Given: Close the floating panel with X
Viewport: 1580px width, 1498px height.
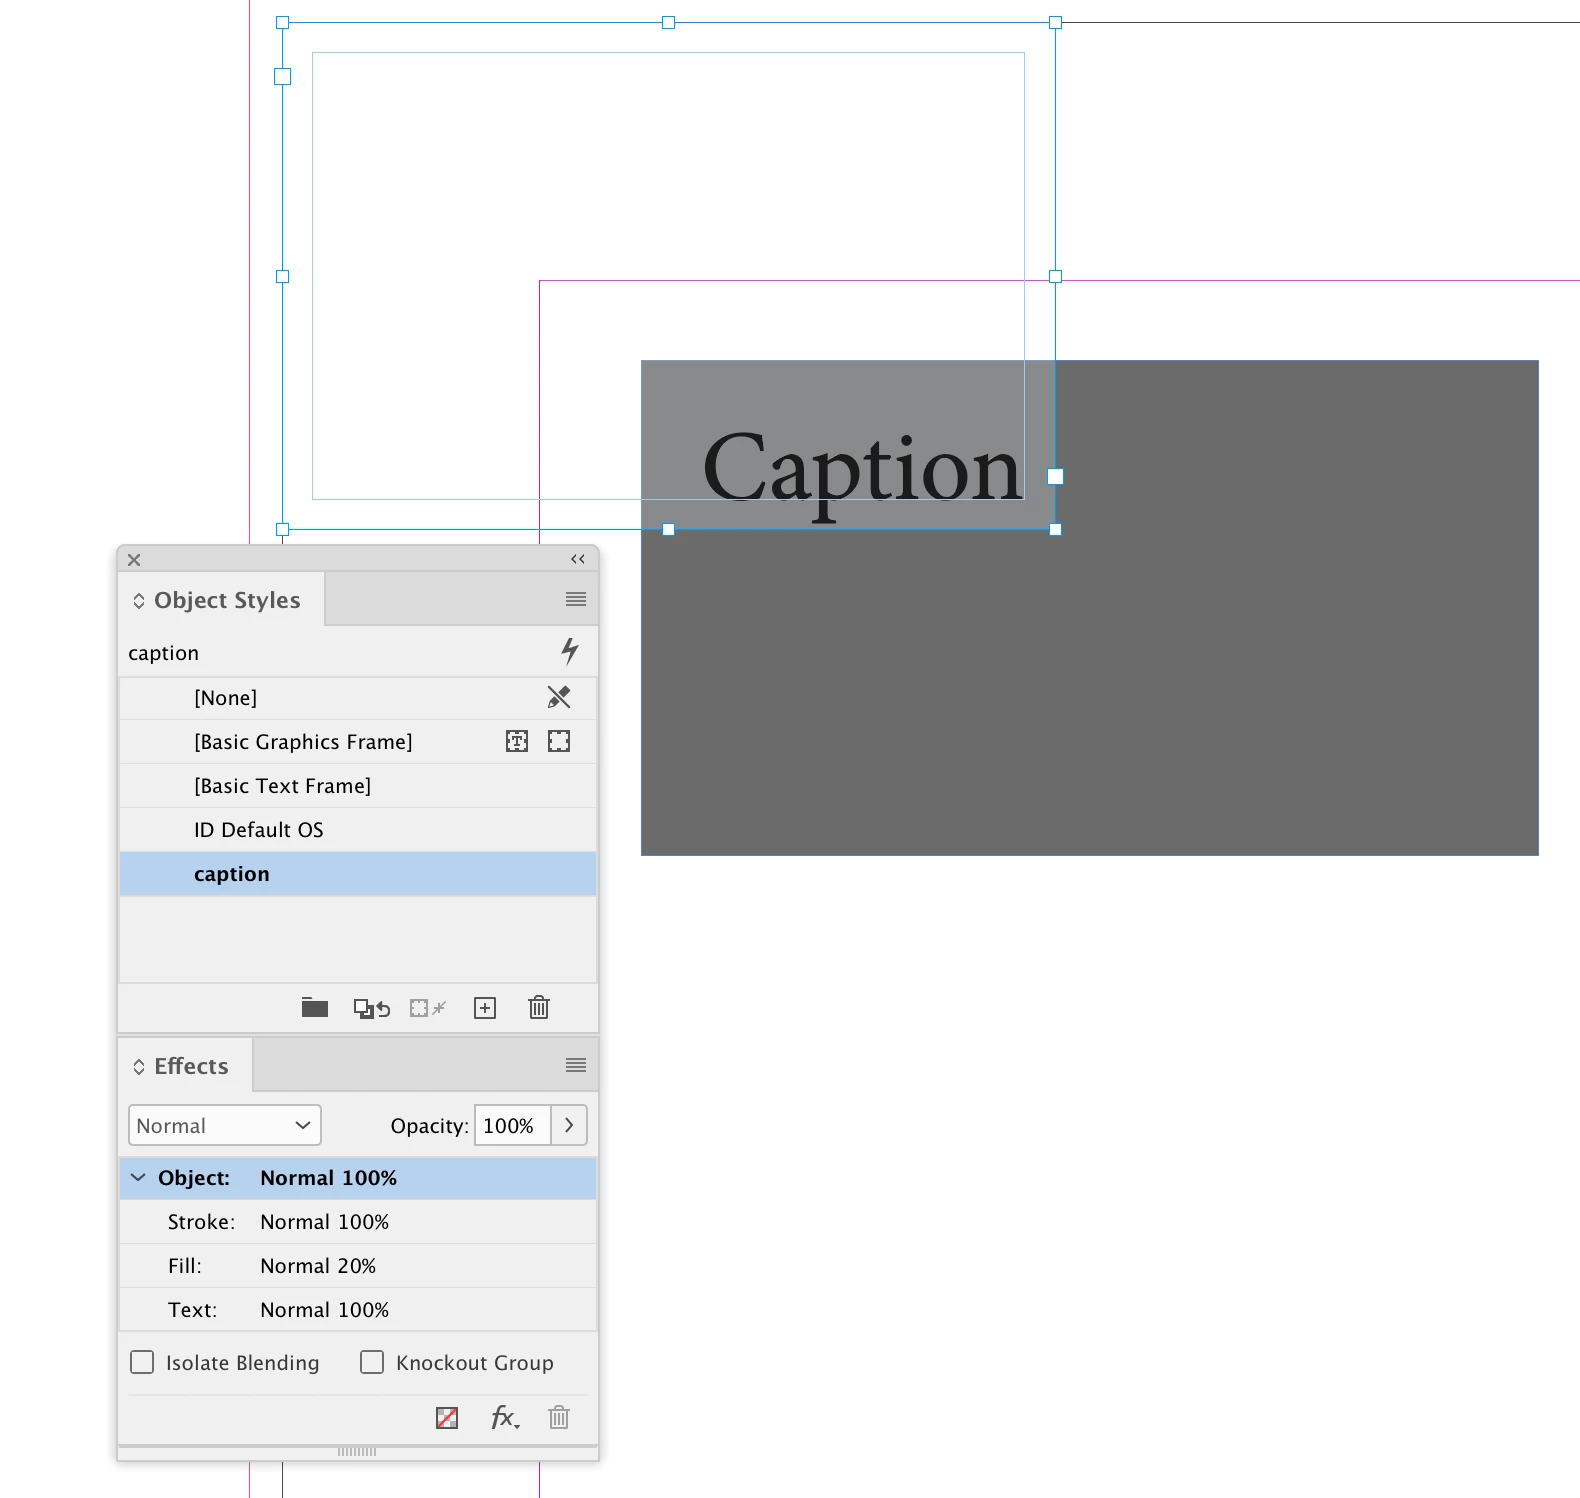Looking at the screenshot, I should click(134, 560).
